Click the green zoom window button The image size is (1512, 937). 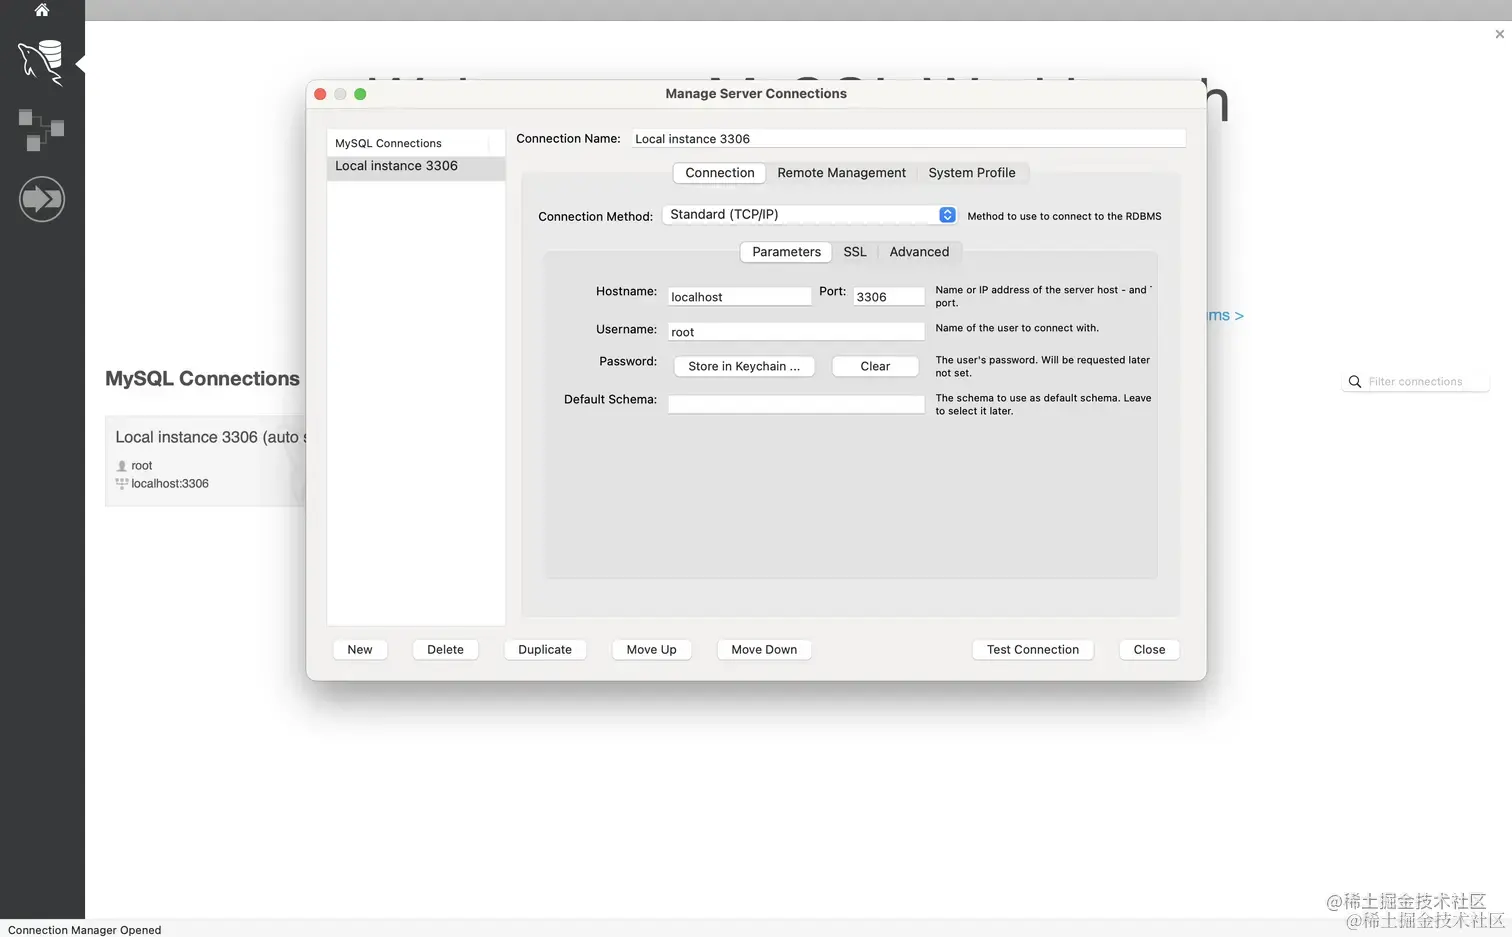click(360, 94)
